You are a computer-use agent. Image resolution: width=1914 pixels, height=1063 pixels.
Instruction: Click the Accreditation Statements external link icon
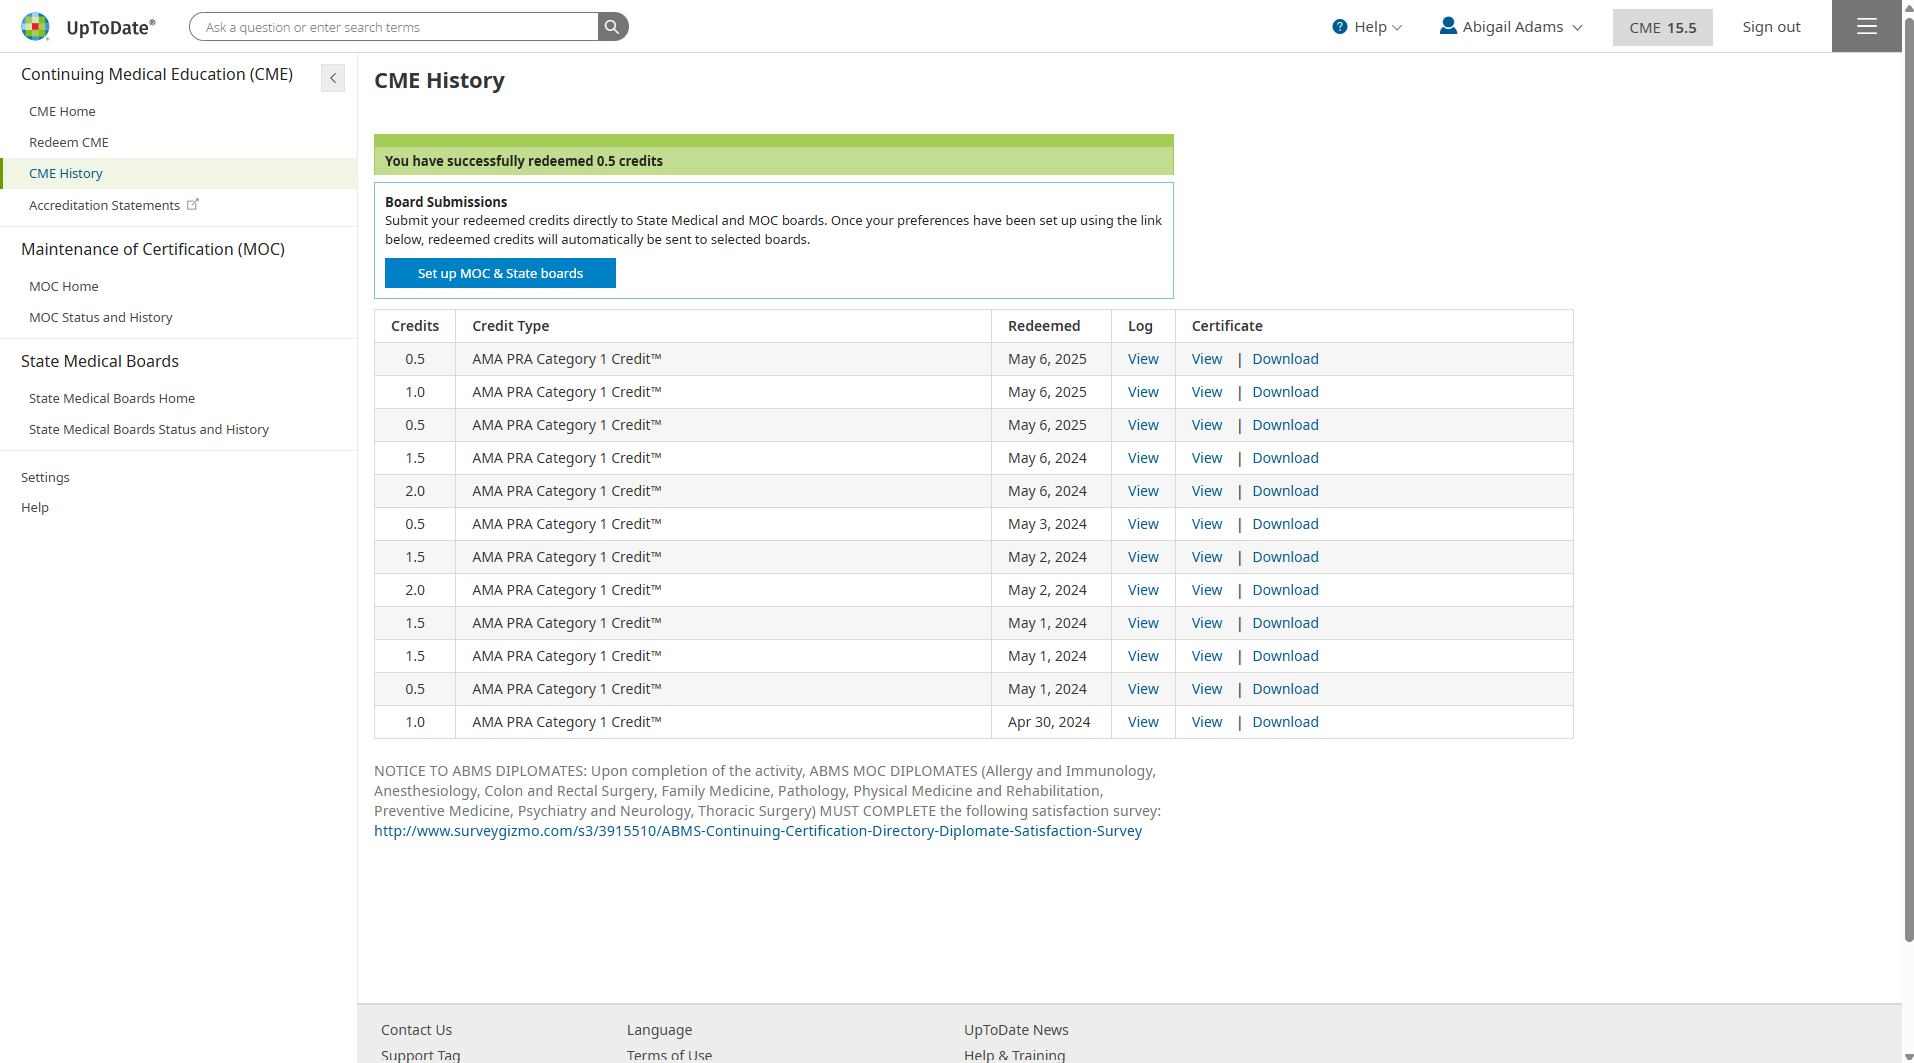pos(193,205)
